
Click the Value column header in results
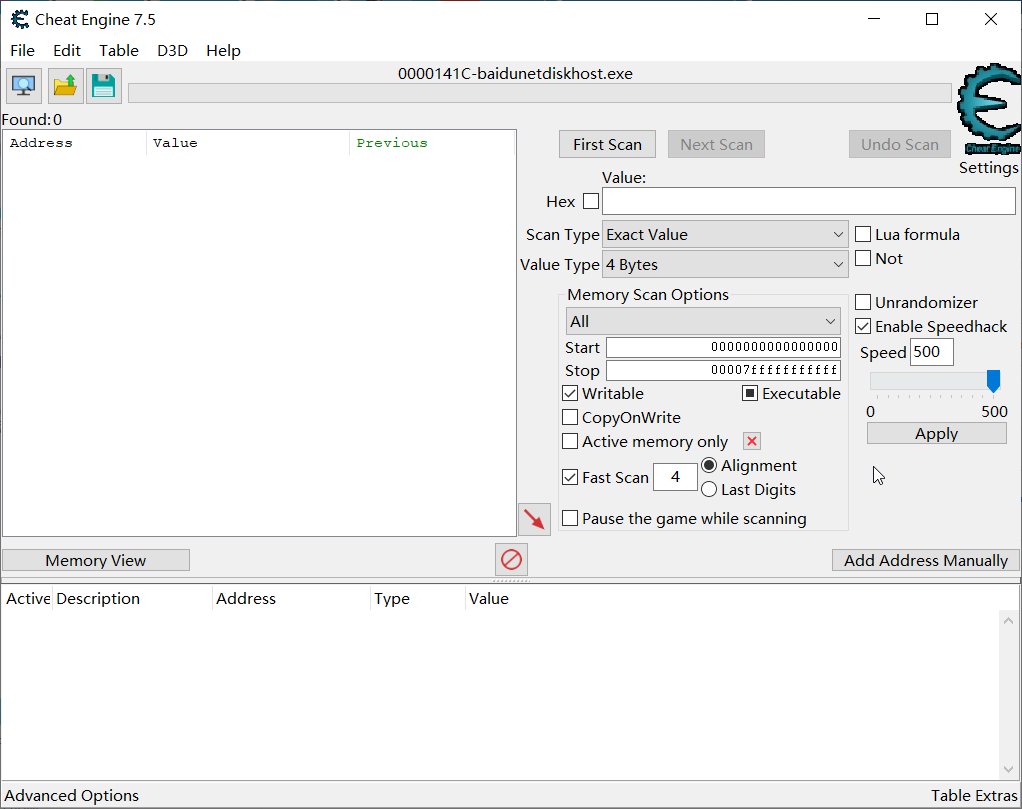(x=248, y=143)
